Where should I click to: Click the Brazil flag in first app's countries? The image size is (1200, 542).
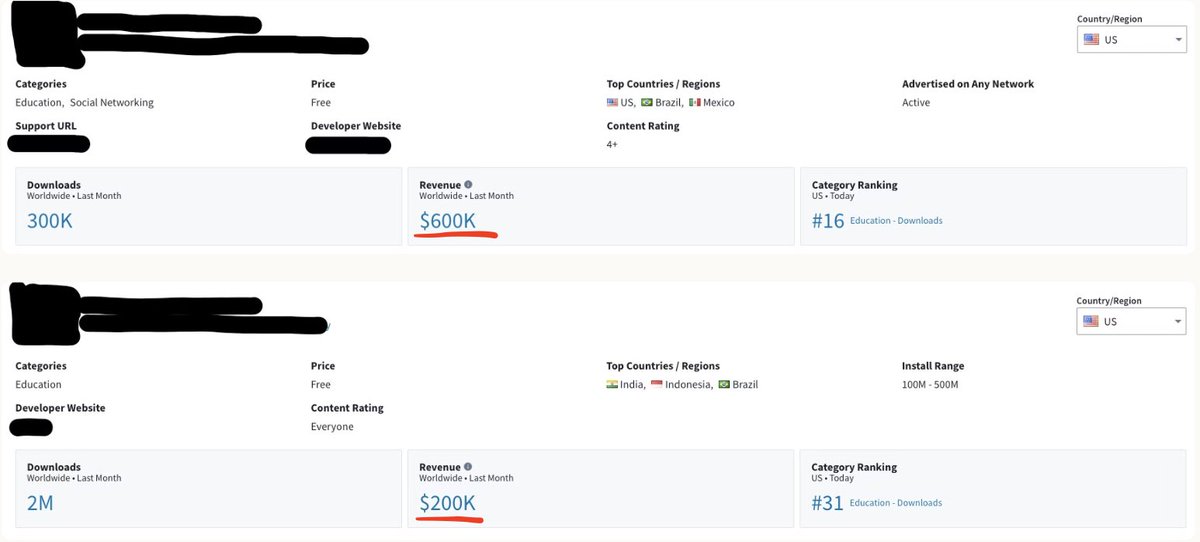coord(647,102)
